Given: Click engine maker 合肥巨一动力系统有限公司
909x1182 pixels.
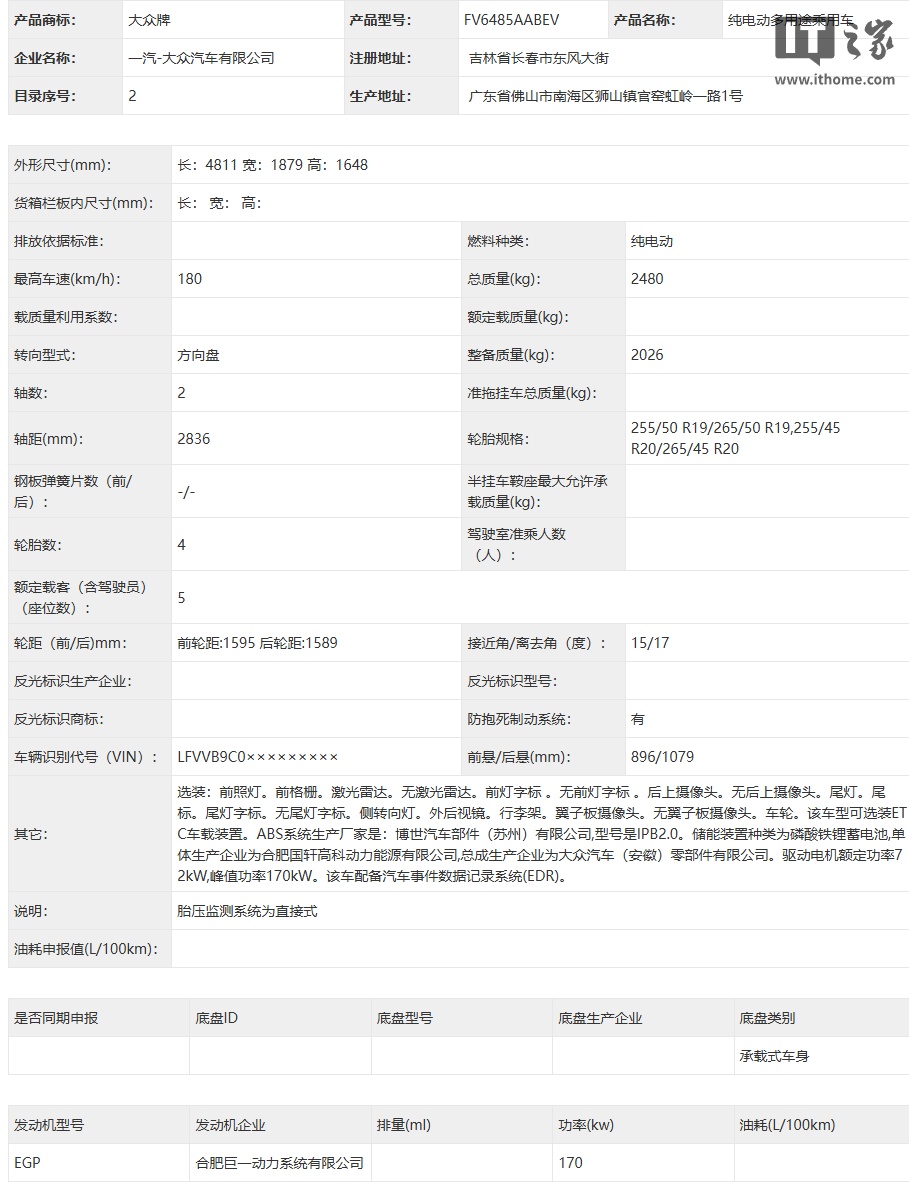Looking at the screenshot, I should point(280,1163).
